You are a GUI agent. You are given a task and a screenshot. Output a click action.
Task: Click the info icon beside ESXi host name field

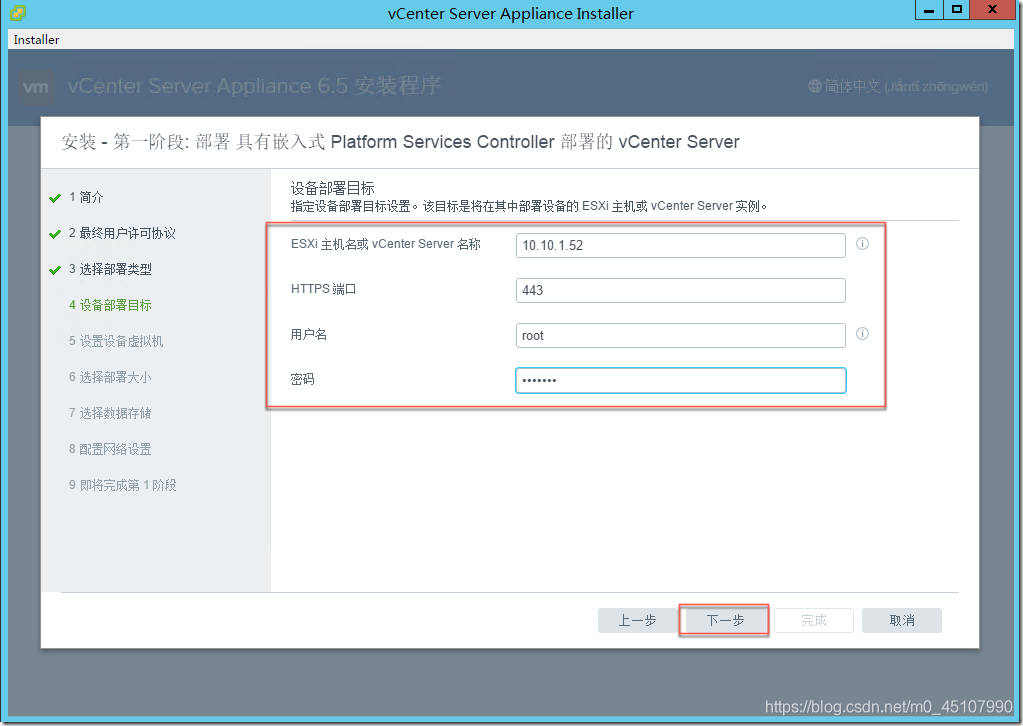[862, 244]
